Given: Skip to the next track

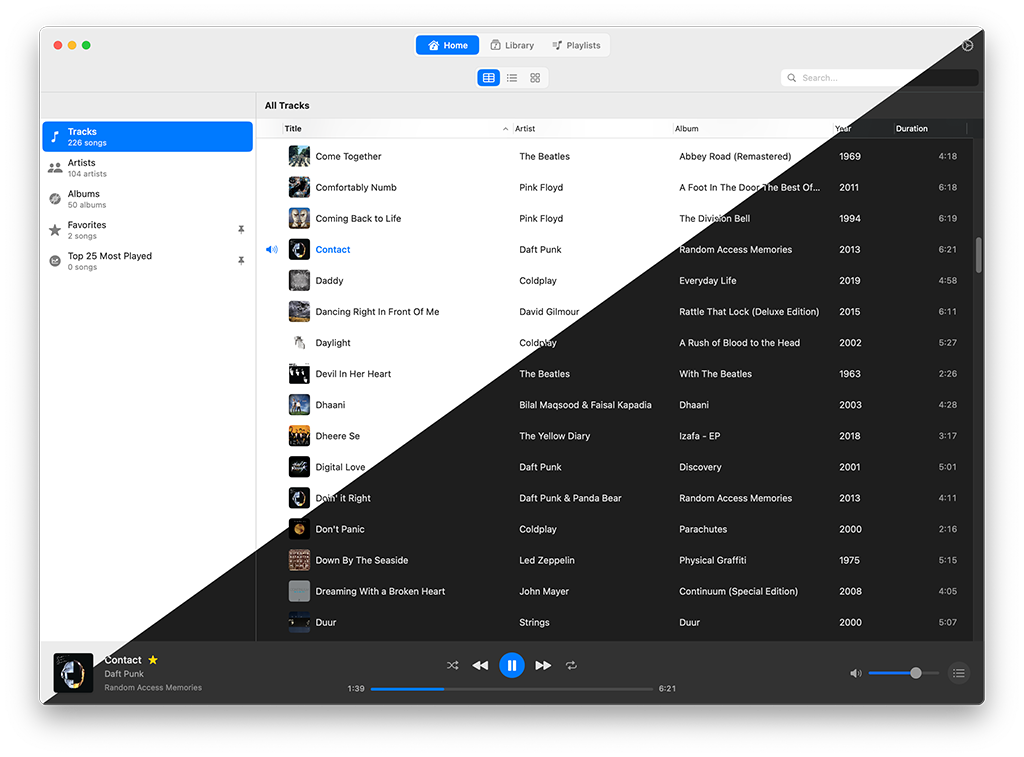Looking at the screenshot, I should (543, 665).
